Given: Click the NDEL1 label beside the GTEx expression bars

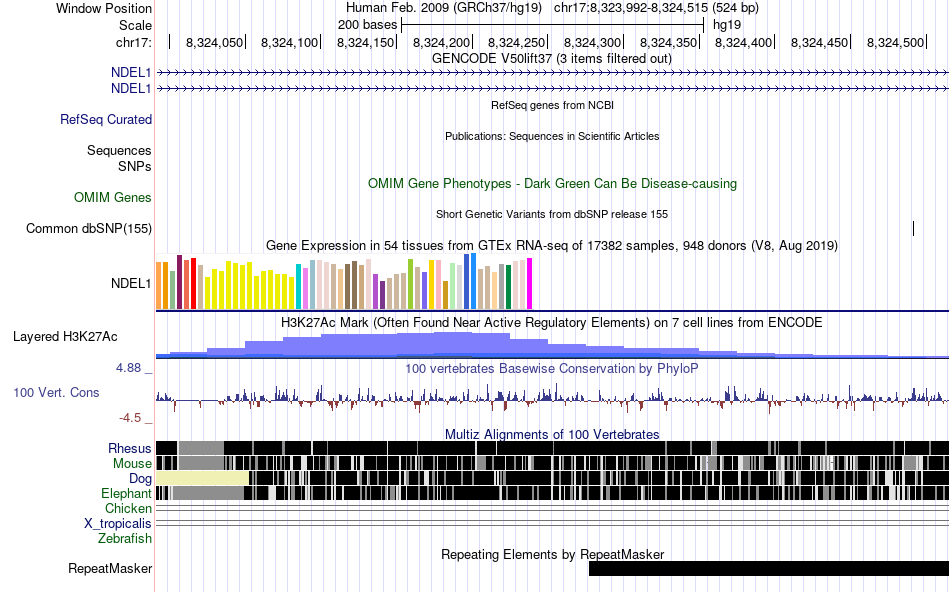Looking at the screenshot, I should (x=131, y=284).
